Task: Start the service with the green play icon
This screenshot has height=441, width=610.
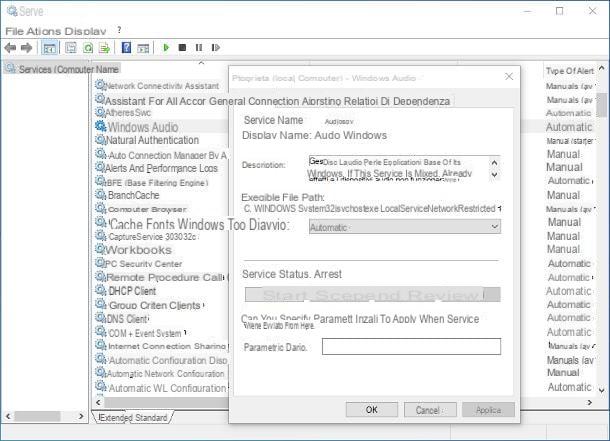Action: click(x=166, y=47)
